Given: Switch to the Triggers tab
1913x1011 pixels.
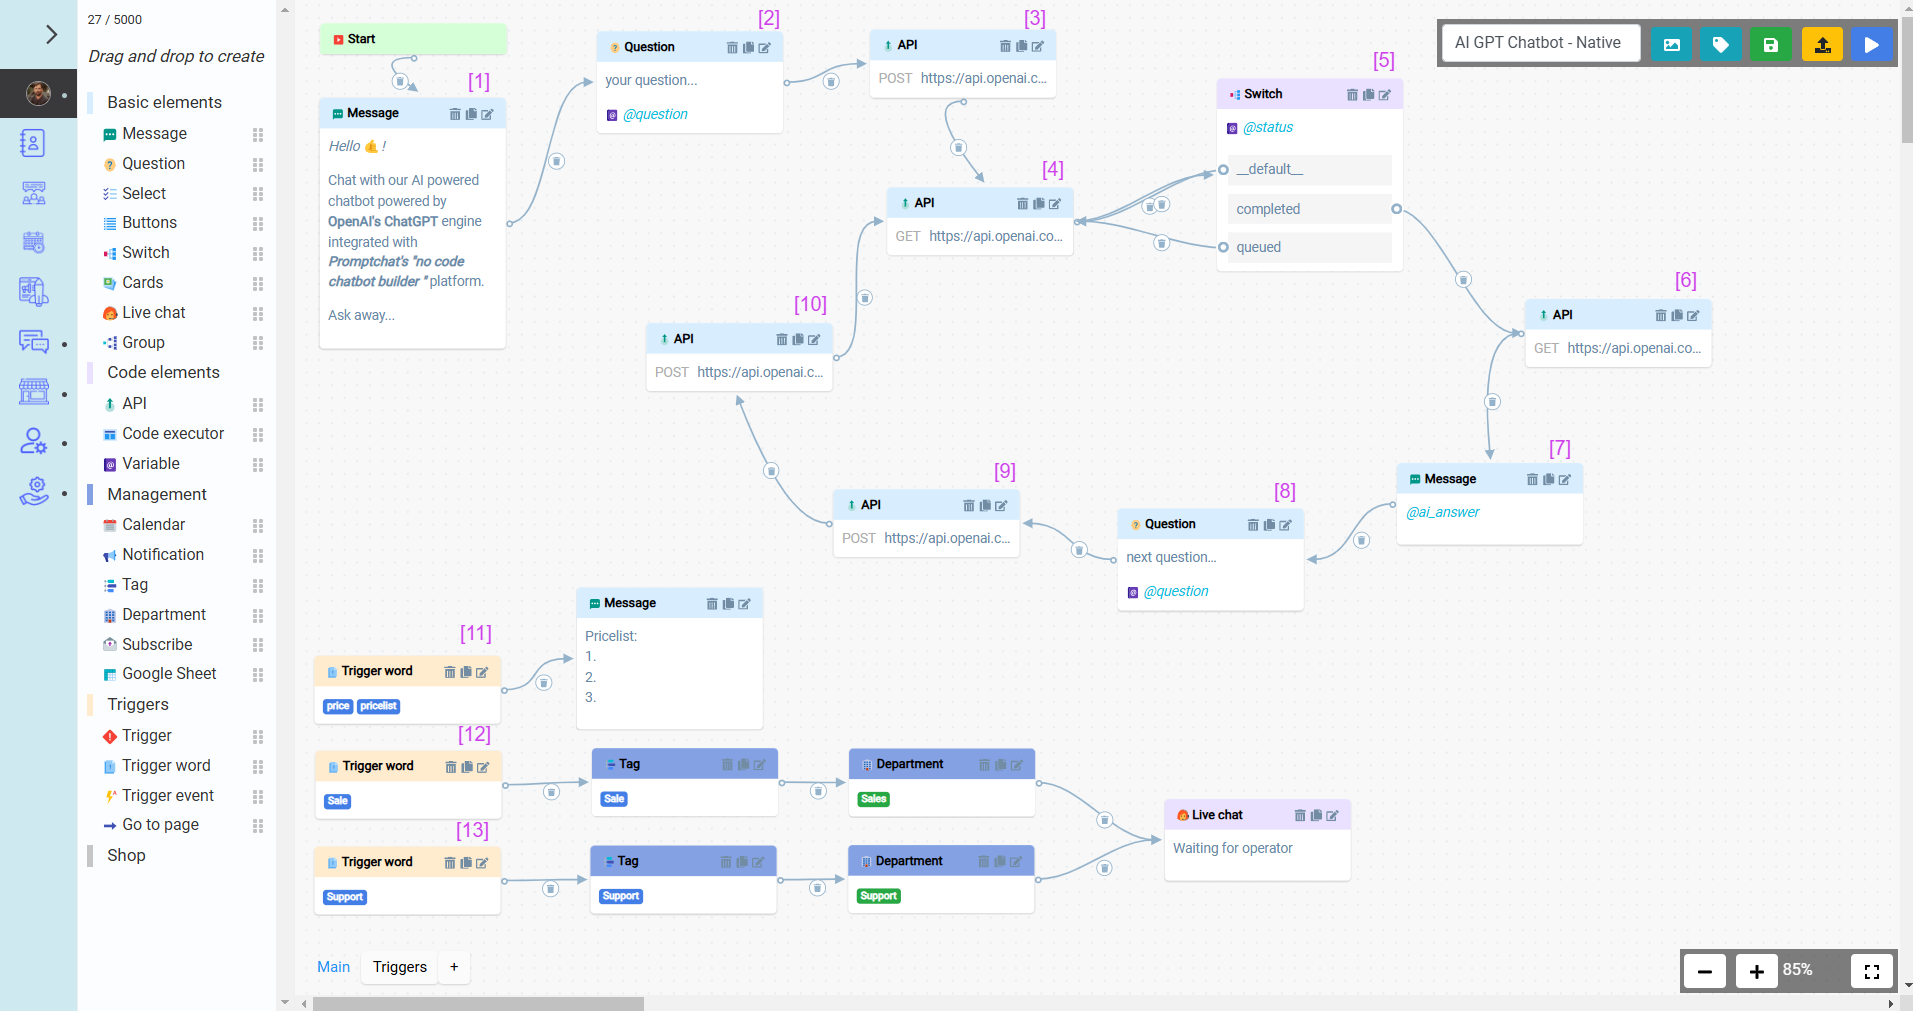Looking at the screenshot, I should pyautogui.click(x=399, y=967).
